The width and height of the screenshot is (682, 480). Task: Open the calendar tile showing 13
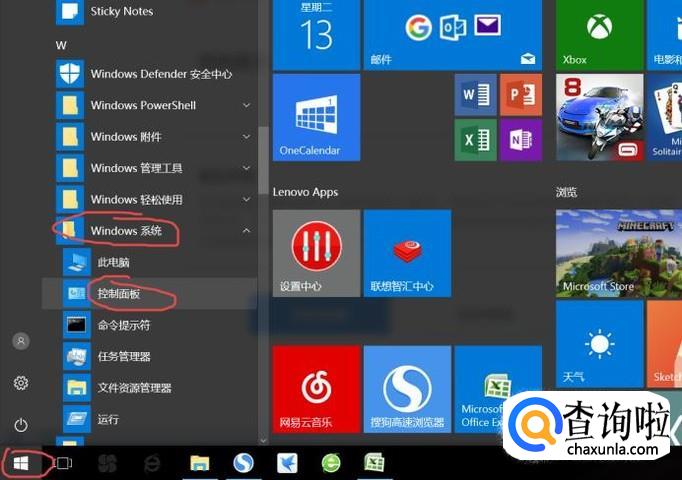[317, 35]
